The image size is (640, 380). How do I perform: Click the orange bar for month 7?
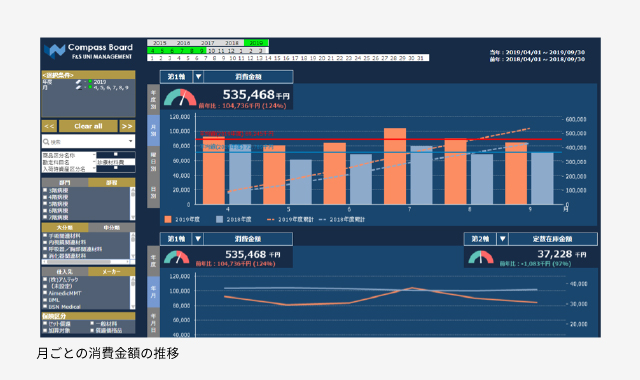coord(395,166)
